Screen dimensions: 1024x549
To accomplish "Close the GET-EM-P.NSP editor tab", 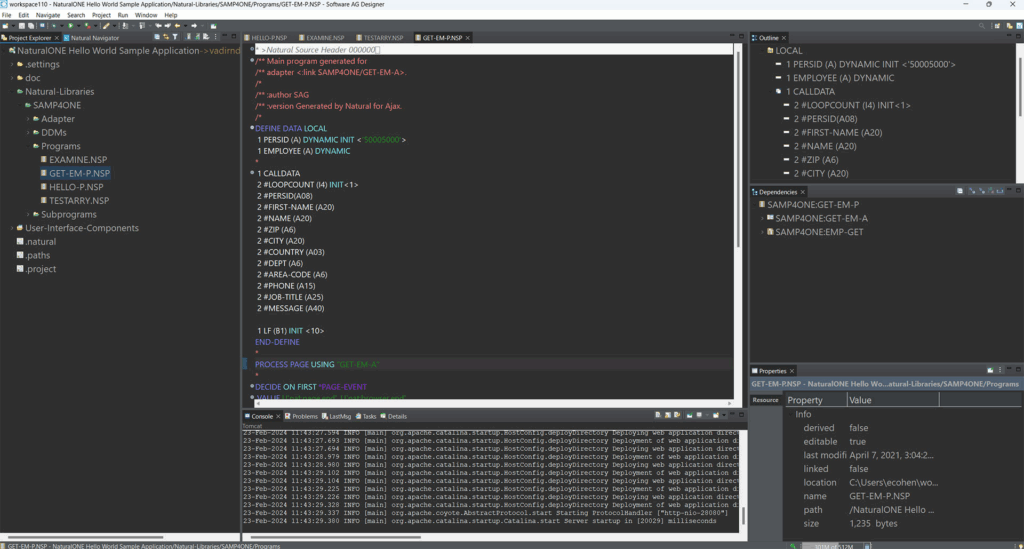I will point(466,38).
